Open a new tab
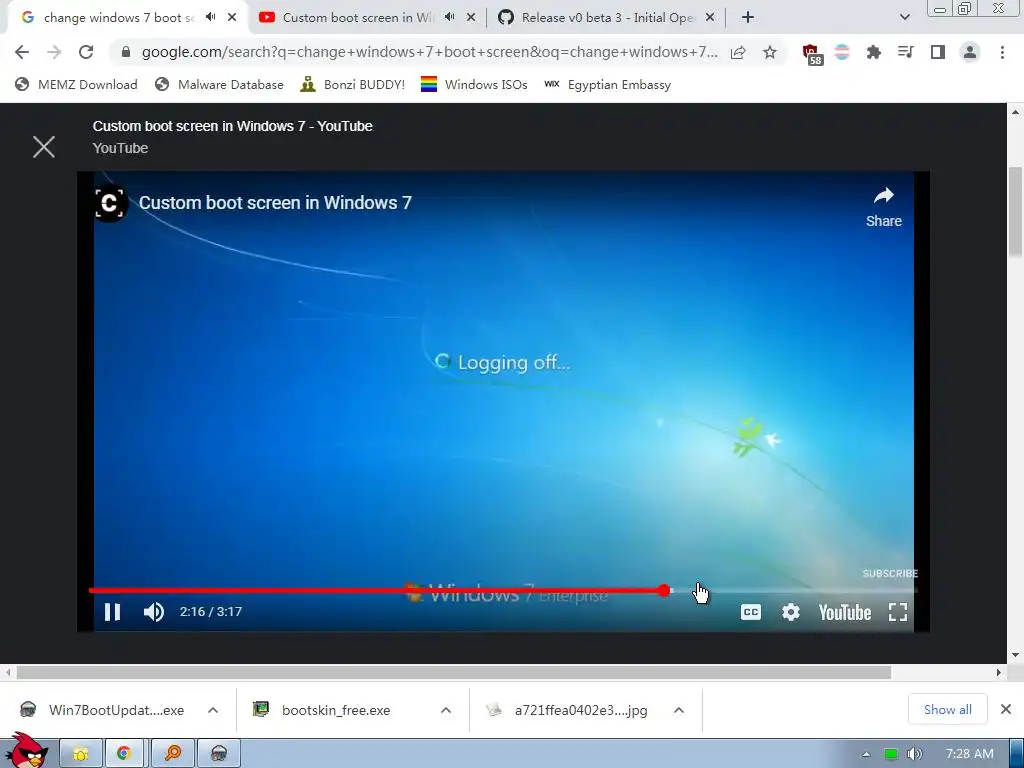The image size is (1024, 768). pyautogui.click(x=748, y=18)
